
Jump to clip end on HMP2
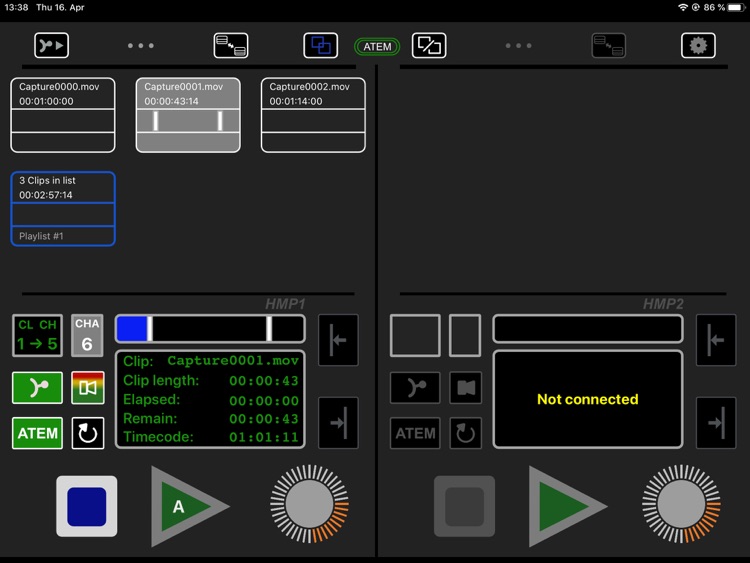click(716, 422)
